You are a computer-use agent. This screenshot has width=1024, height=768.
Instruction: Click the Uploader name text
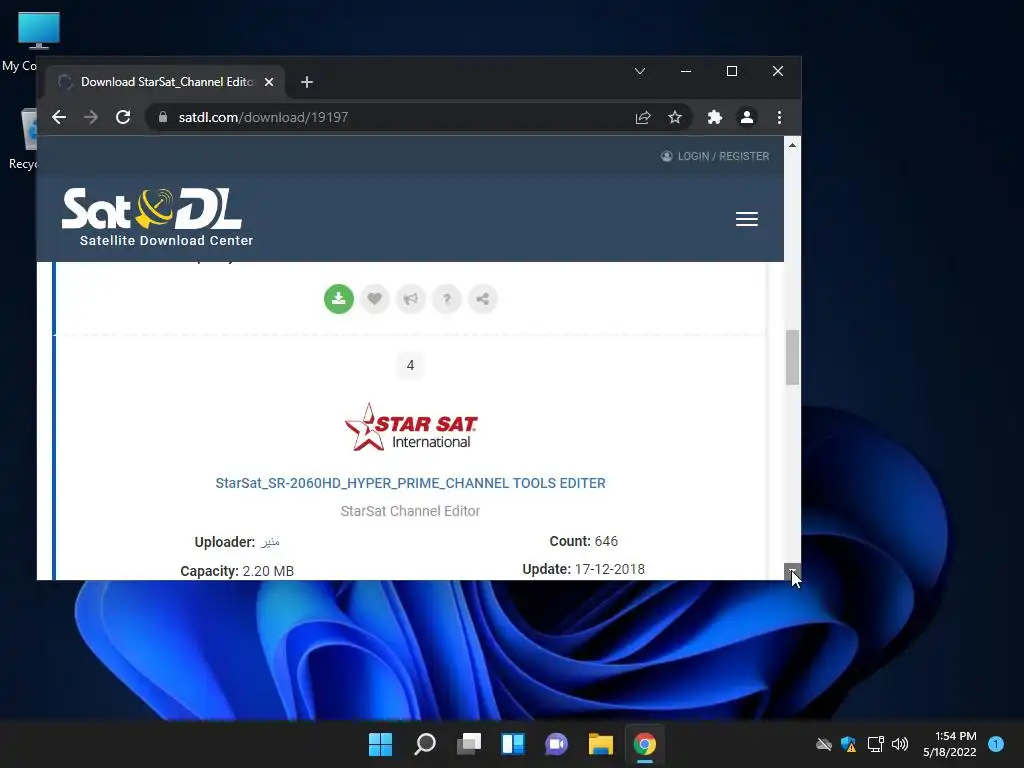270,542
